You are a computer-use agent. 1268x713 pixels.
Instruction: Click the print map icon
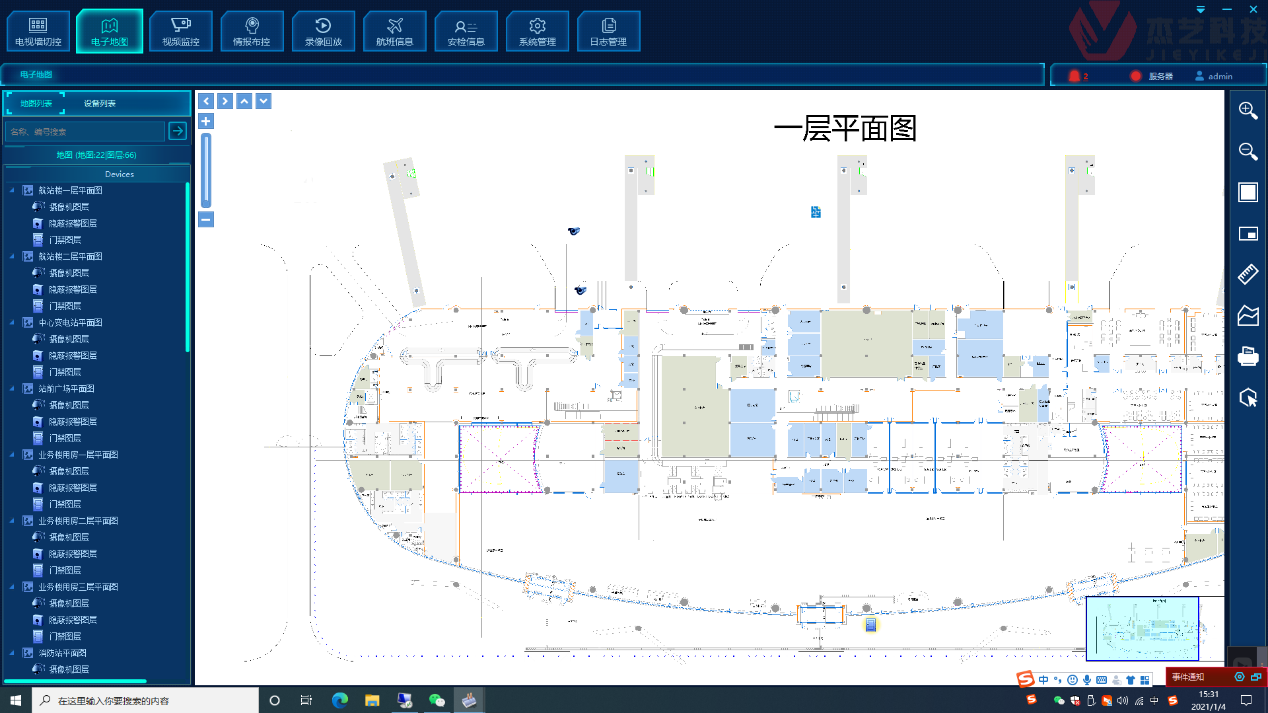click(1247, 356)
